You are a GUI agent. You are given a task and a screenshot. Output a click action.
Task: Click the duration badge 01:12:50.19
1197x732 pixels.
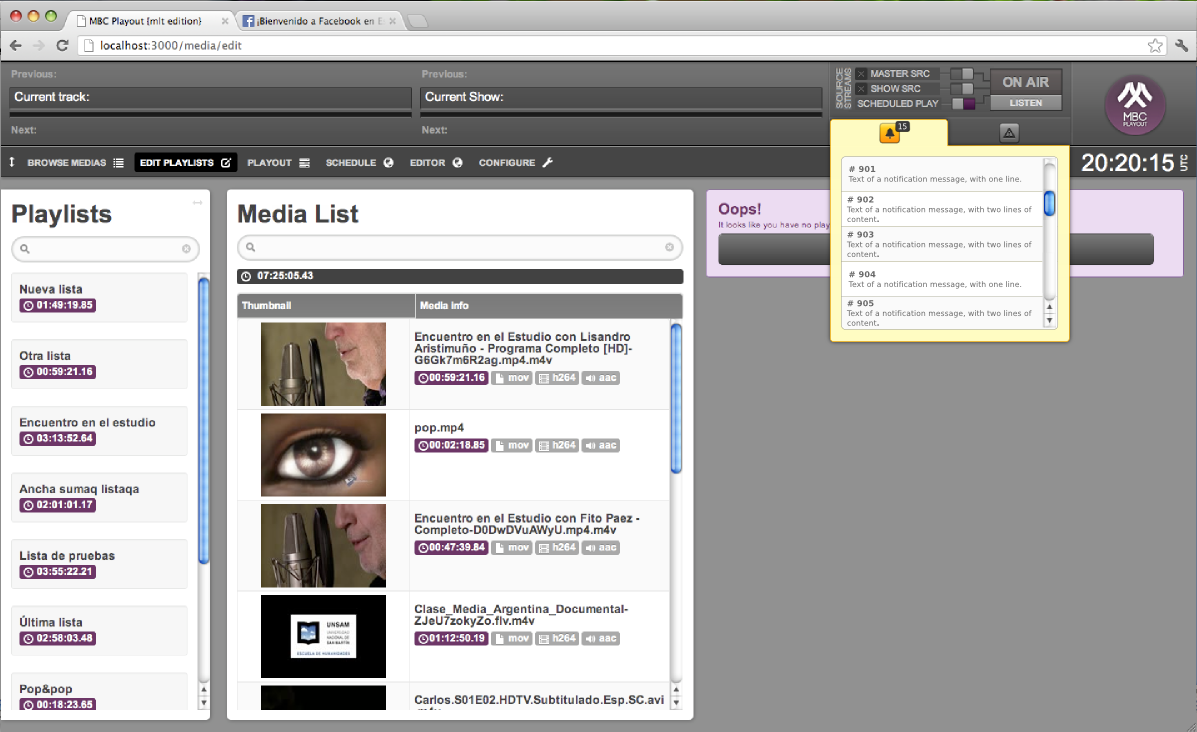pyautogui.click(x=451, y=638)
